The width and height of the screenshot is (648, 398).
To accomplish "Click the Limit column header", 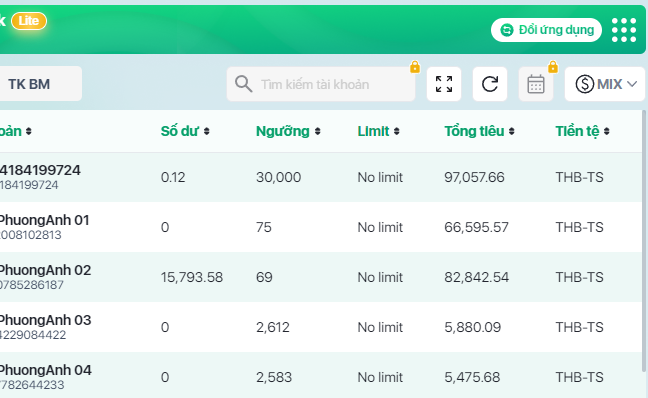I will [373, 131].
